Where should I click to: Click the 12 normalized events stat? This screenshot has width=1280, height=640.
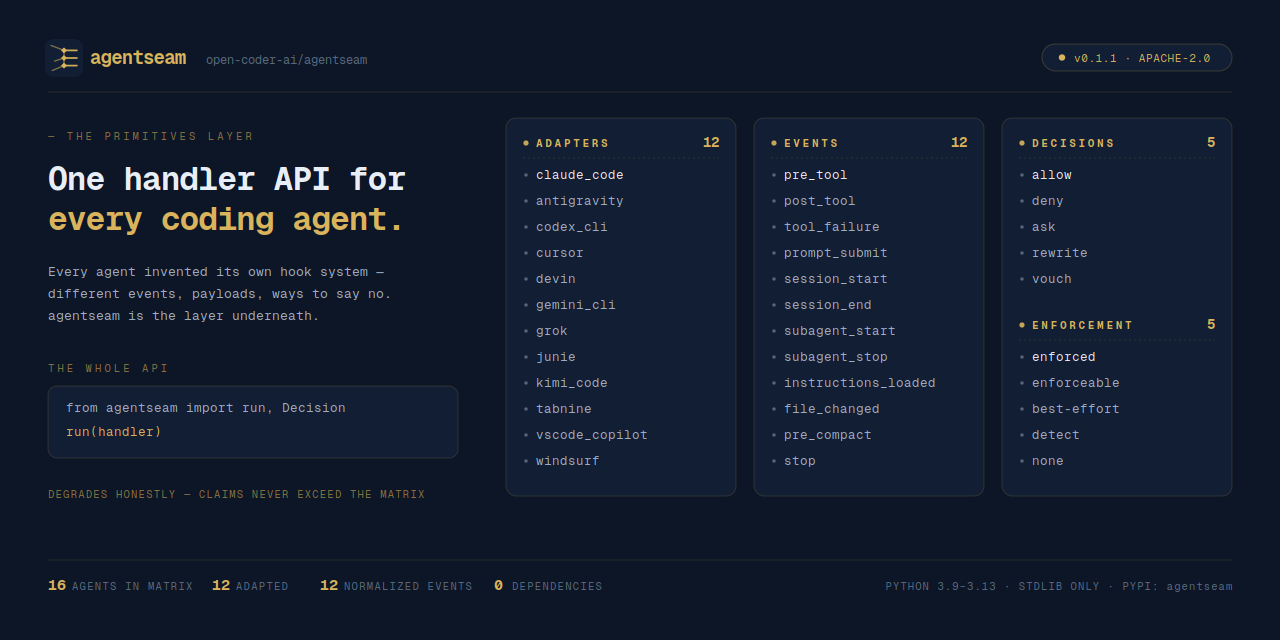[396, 586]
